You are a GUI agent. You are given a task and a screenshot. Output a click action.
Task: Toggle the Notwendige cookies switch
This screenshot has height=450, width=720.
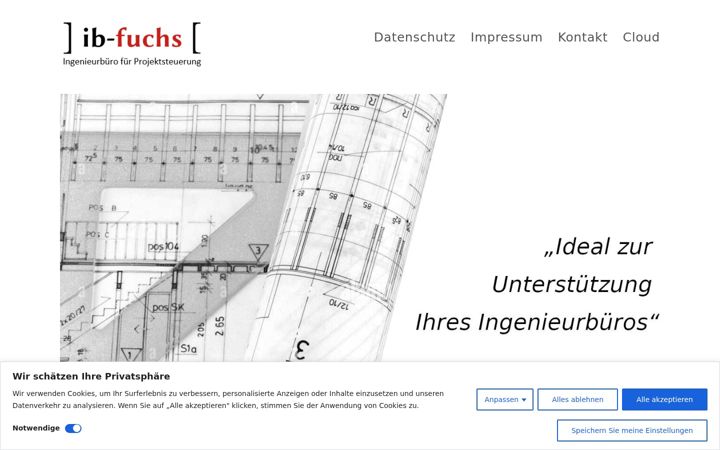click(x=73, y=428)
